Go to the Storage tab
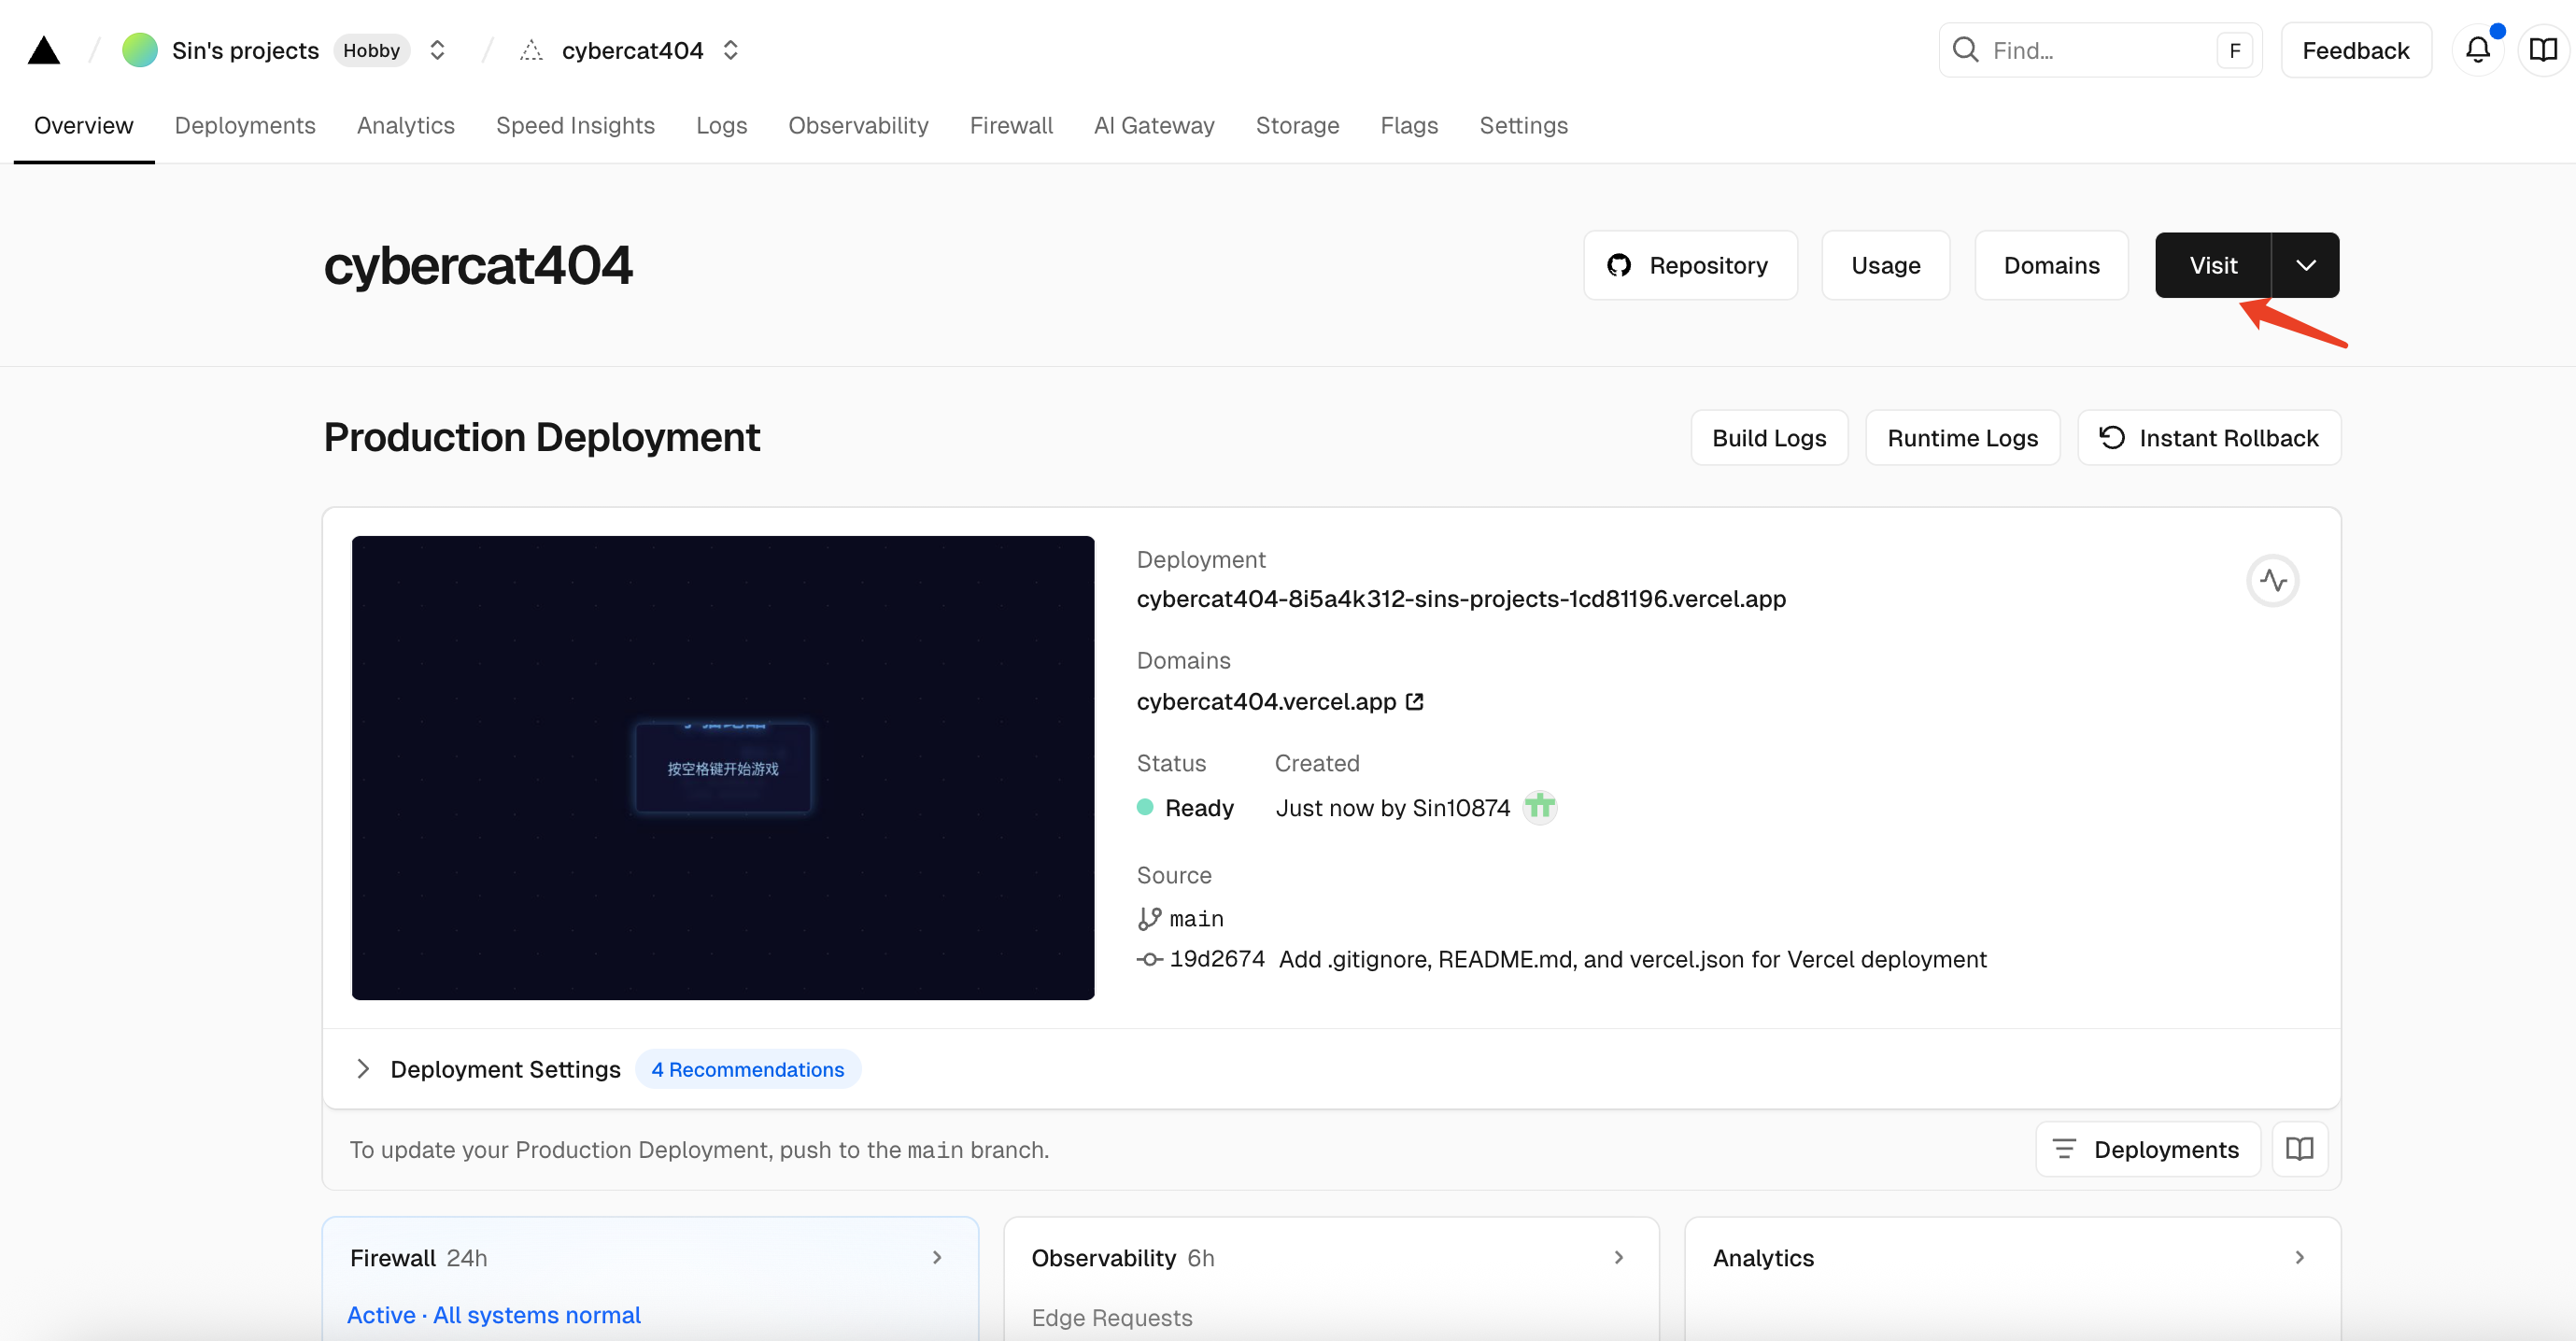Screen dimensions: 2576x1341 click(1297, 126)
